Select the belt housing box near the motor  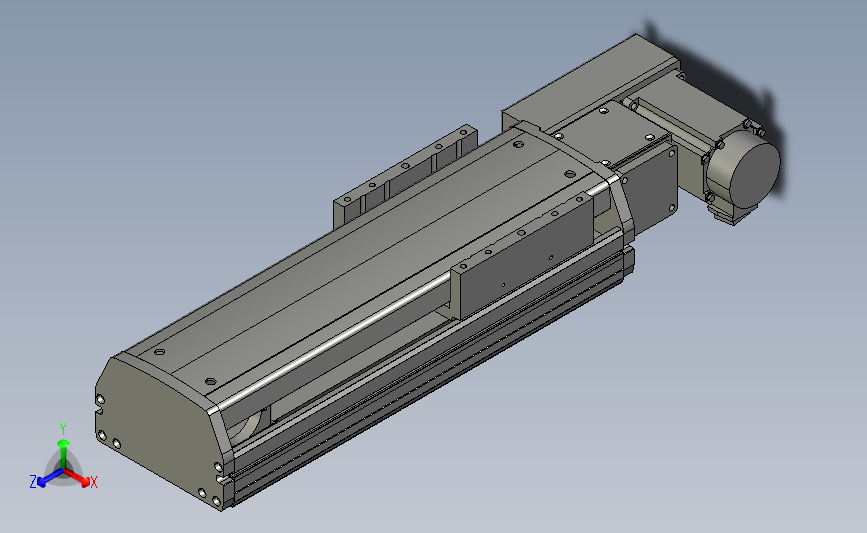click(x=589, y=83)
